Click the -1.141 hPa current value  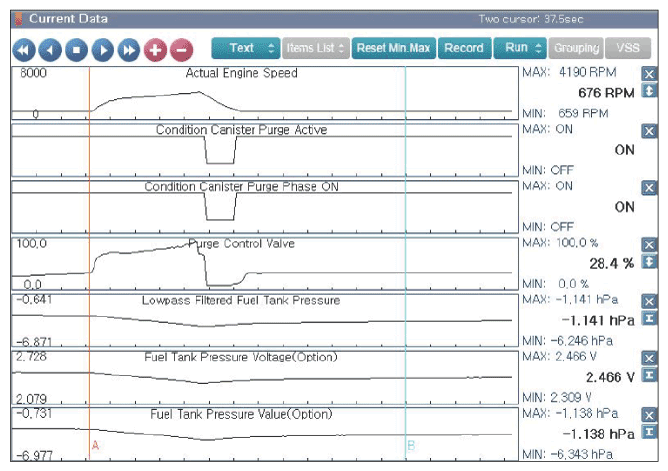(599, 320)
